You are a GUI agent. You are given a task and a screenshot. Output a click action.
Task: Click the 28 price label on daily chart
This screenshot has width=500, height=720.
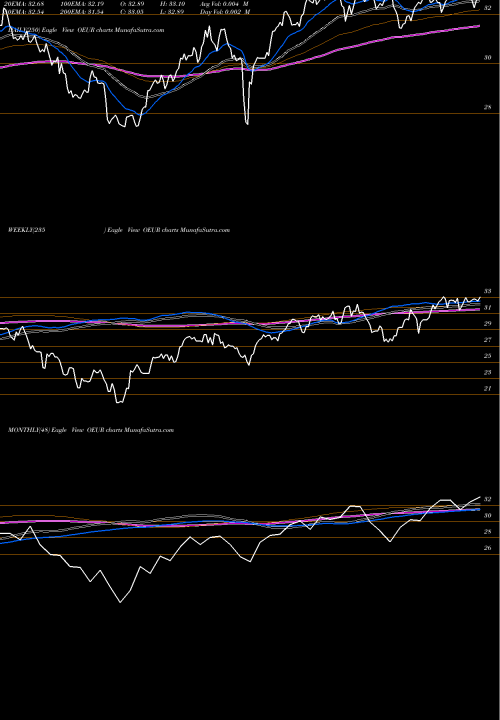[487, 107]
